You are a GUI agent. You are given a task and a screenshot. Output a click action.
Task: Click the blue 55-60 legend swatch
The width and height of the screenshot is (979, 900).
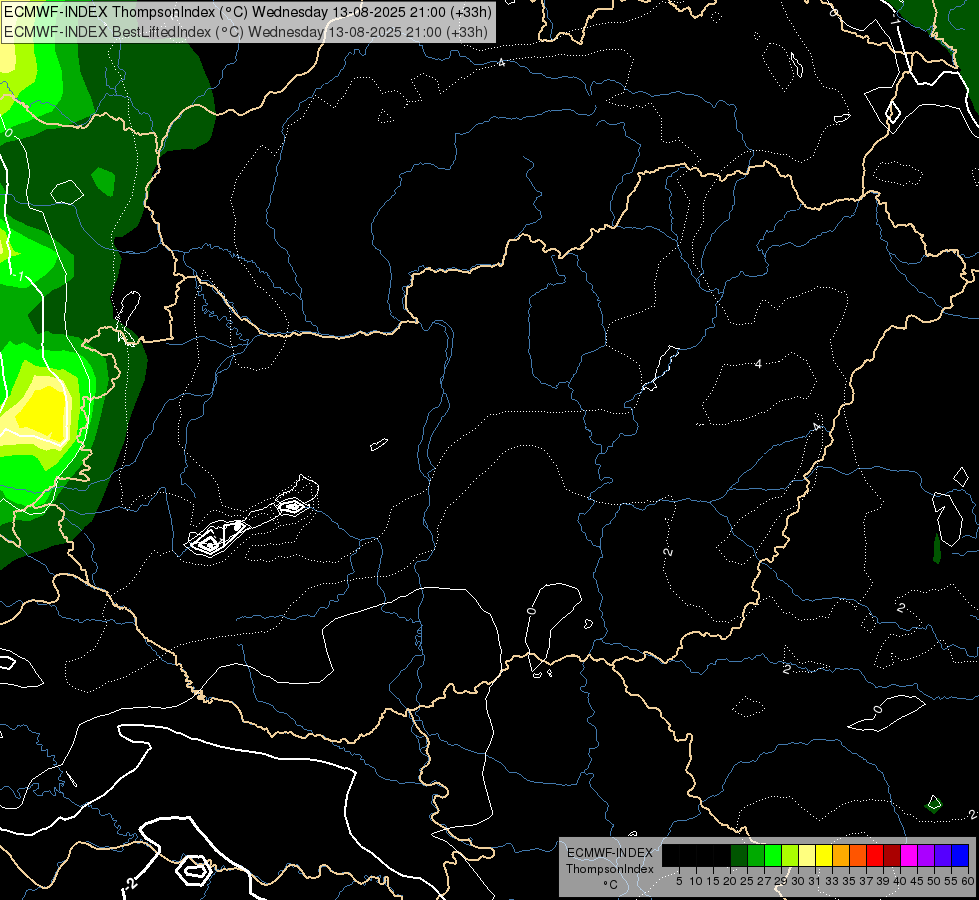[960, 855]
